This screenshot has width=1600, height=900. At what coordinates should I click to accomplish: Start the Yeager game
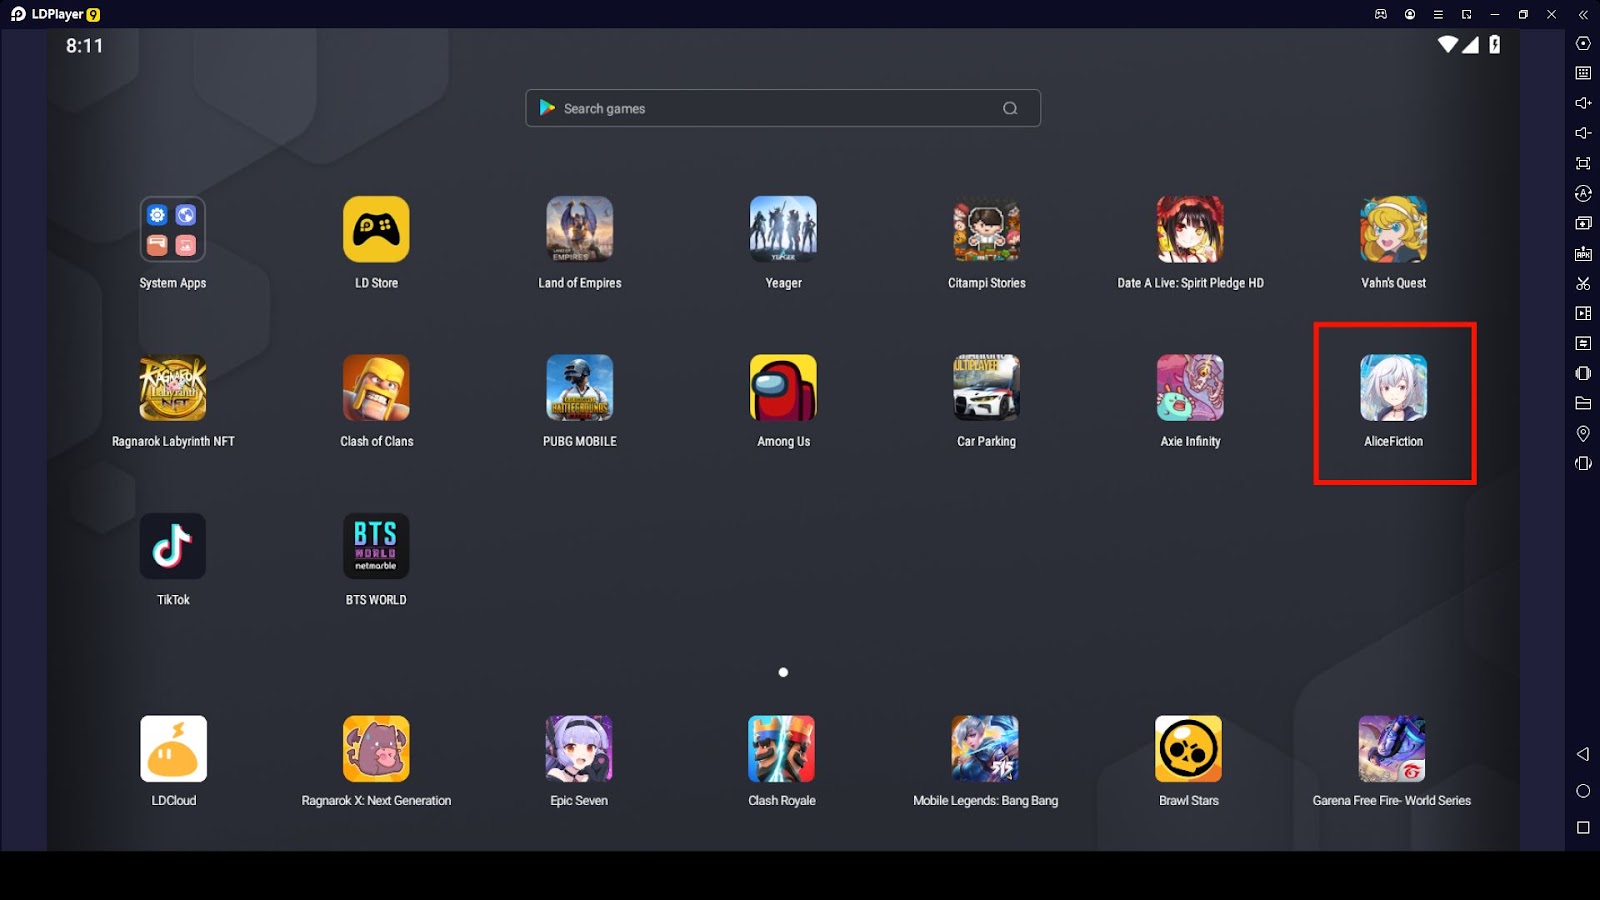pyautogui.click(x=783, y=229)
